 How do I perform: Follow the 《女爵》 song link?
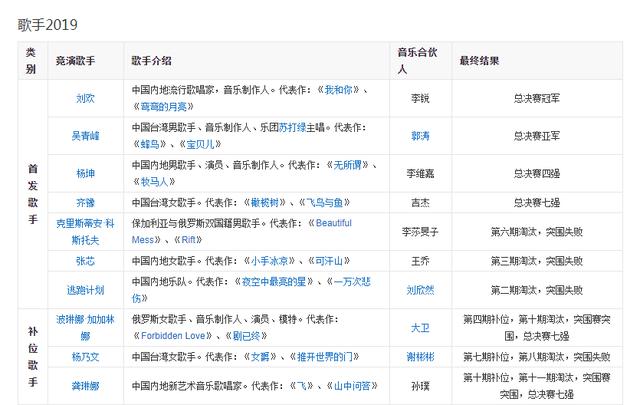(260, 357)
